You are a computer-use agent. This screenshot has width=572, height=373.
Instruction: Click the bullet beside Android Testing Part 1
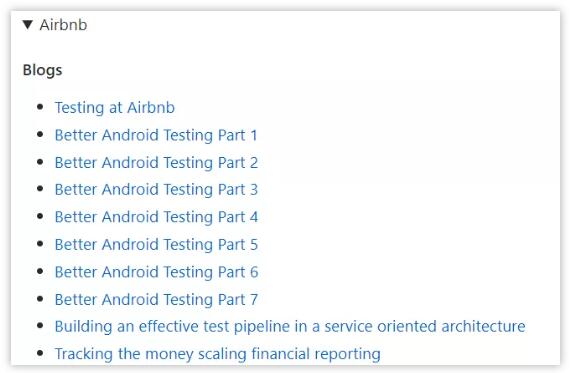(x=40, y=134)
